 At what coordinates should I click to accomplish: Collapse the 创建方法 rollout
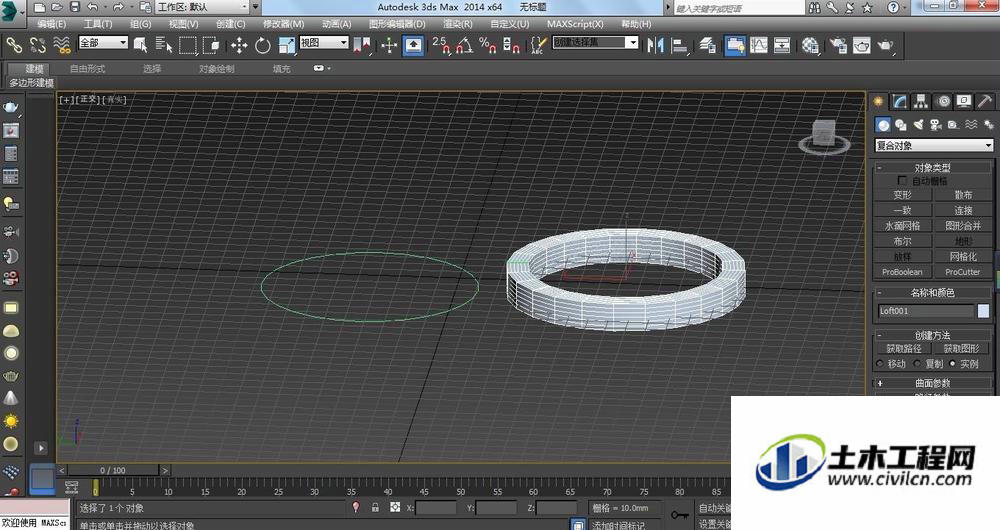[932, 335]
